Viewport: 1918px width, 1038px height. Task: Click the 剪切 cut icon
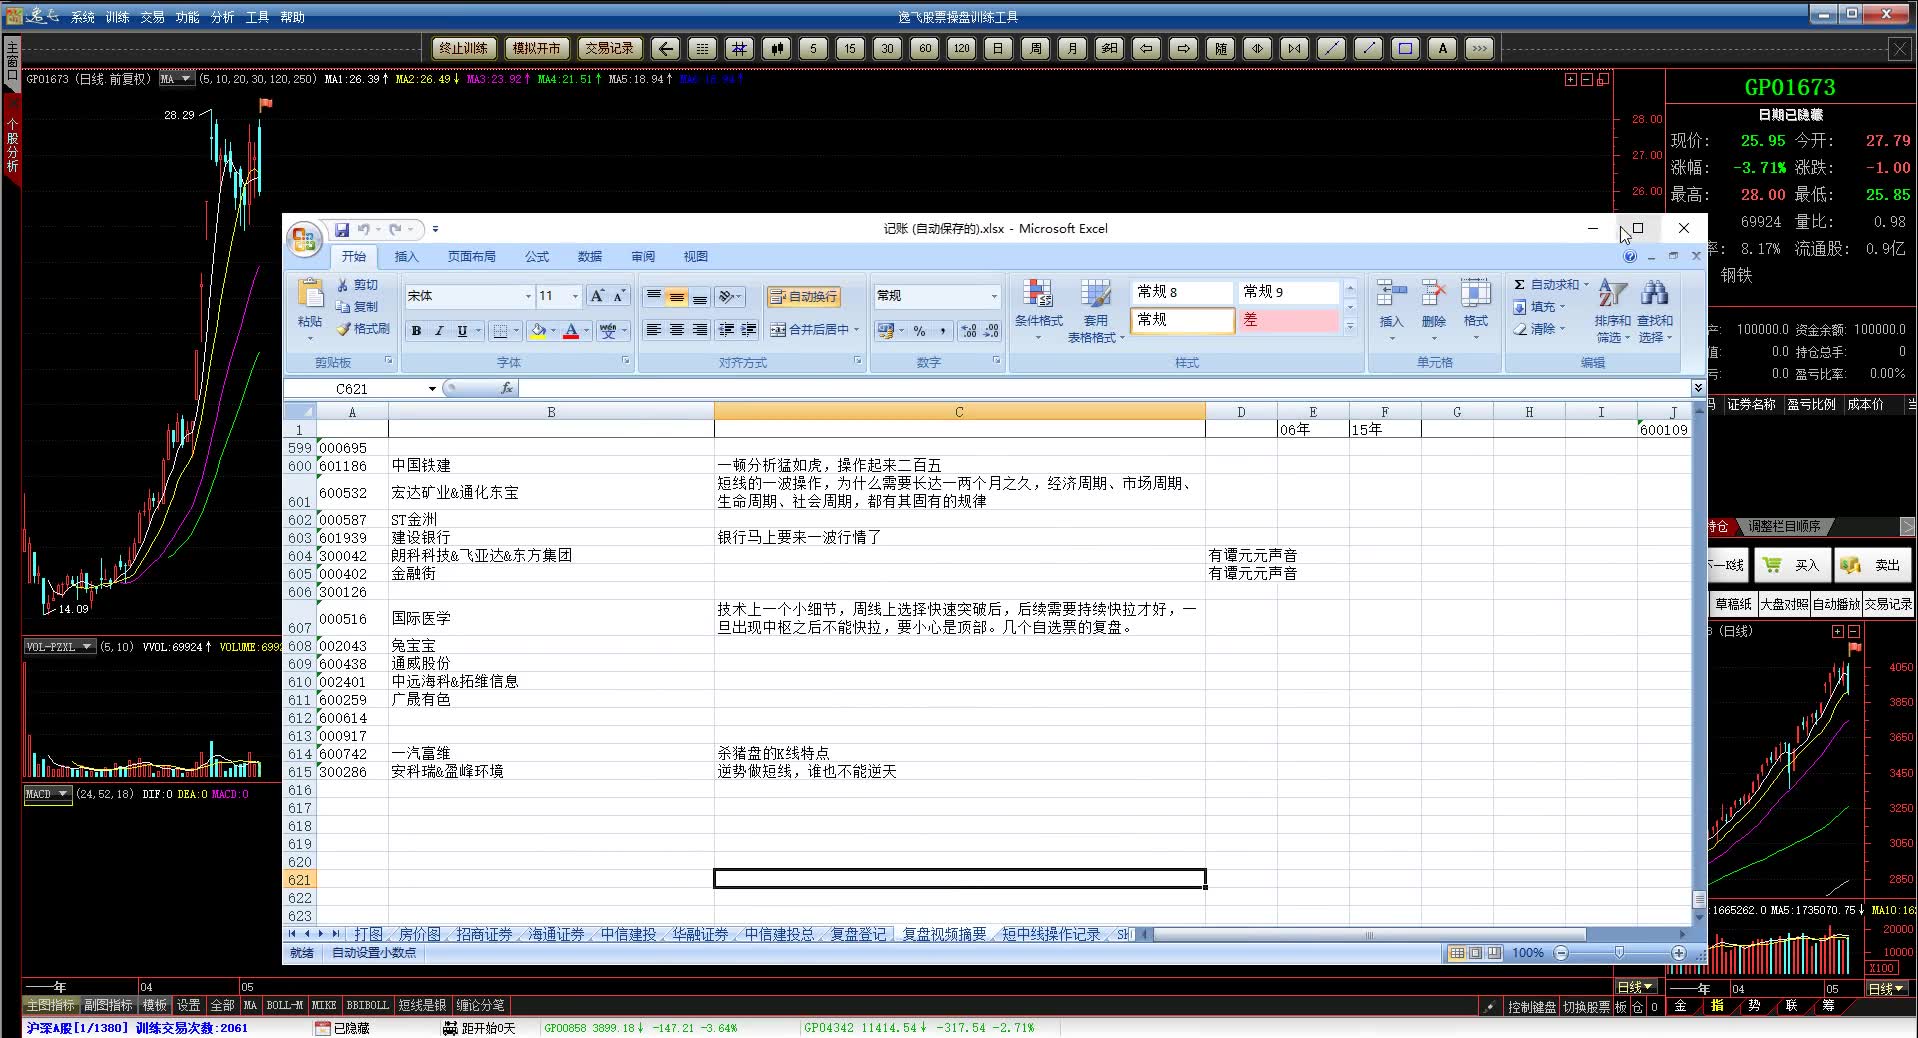point(357,285)
